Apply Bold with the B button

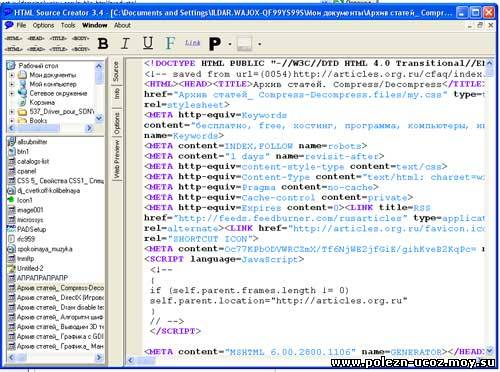(103, 43)
